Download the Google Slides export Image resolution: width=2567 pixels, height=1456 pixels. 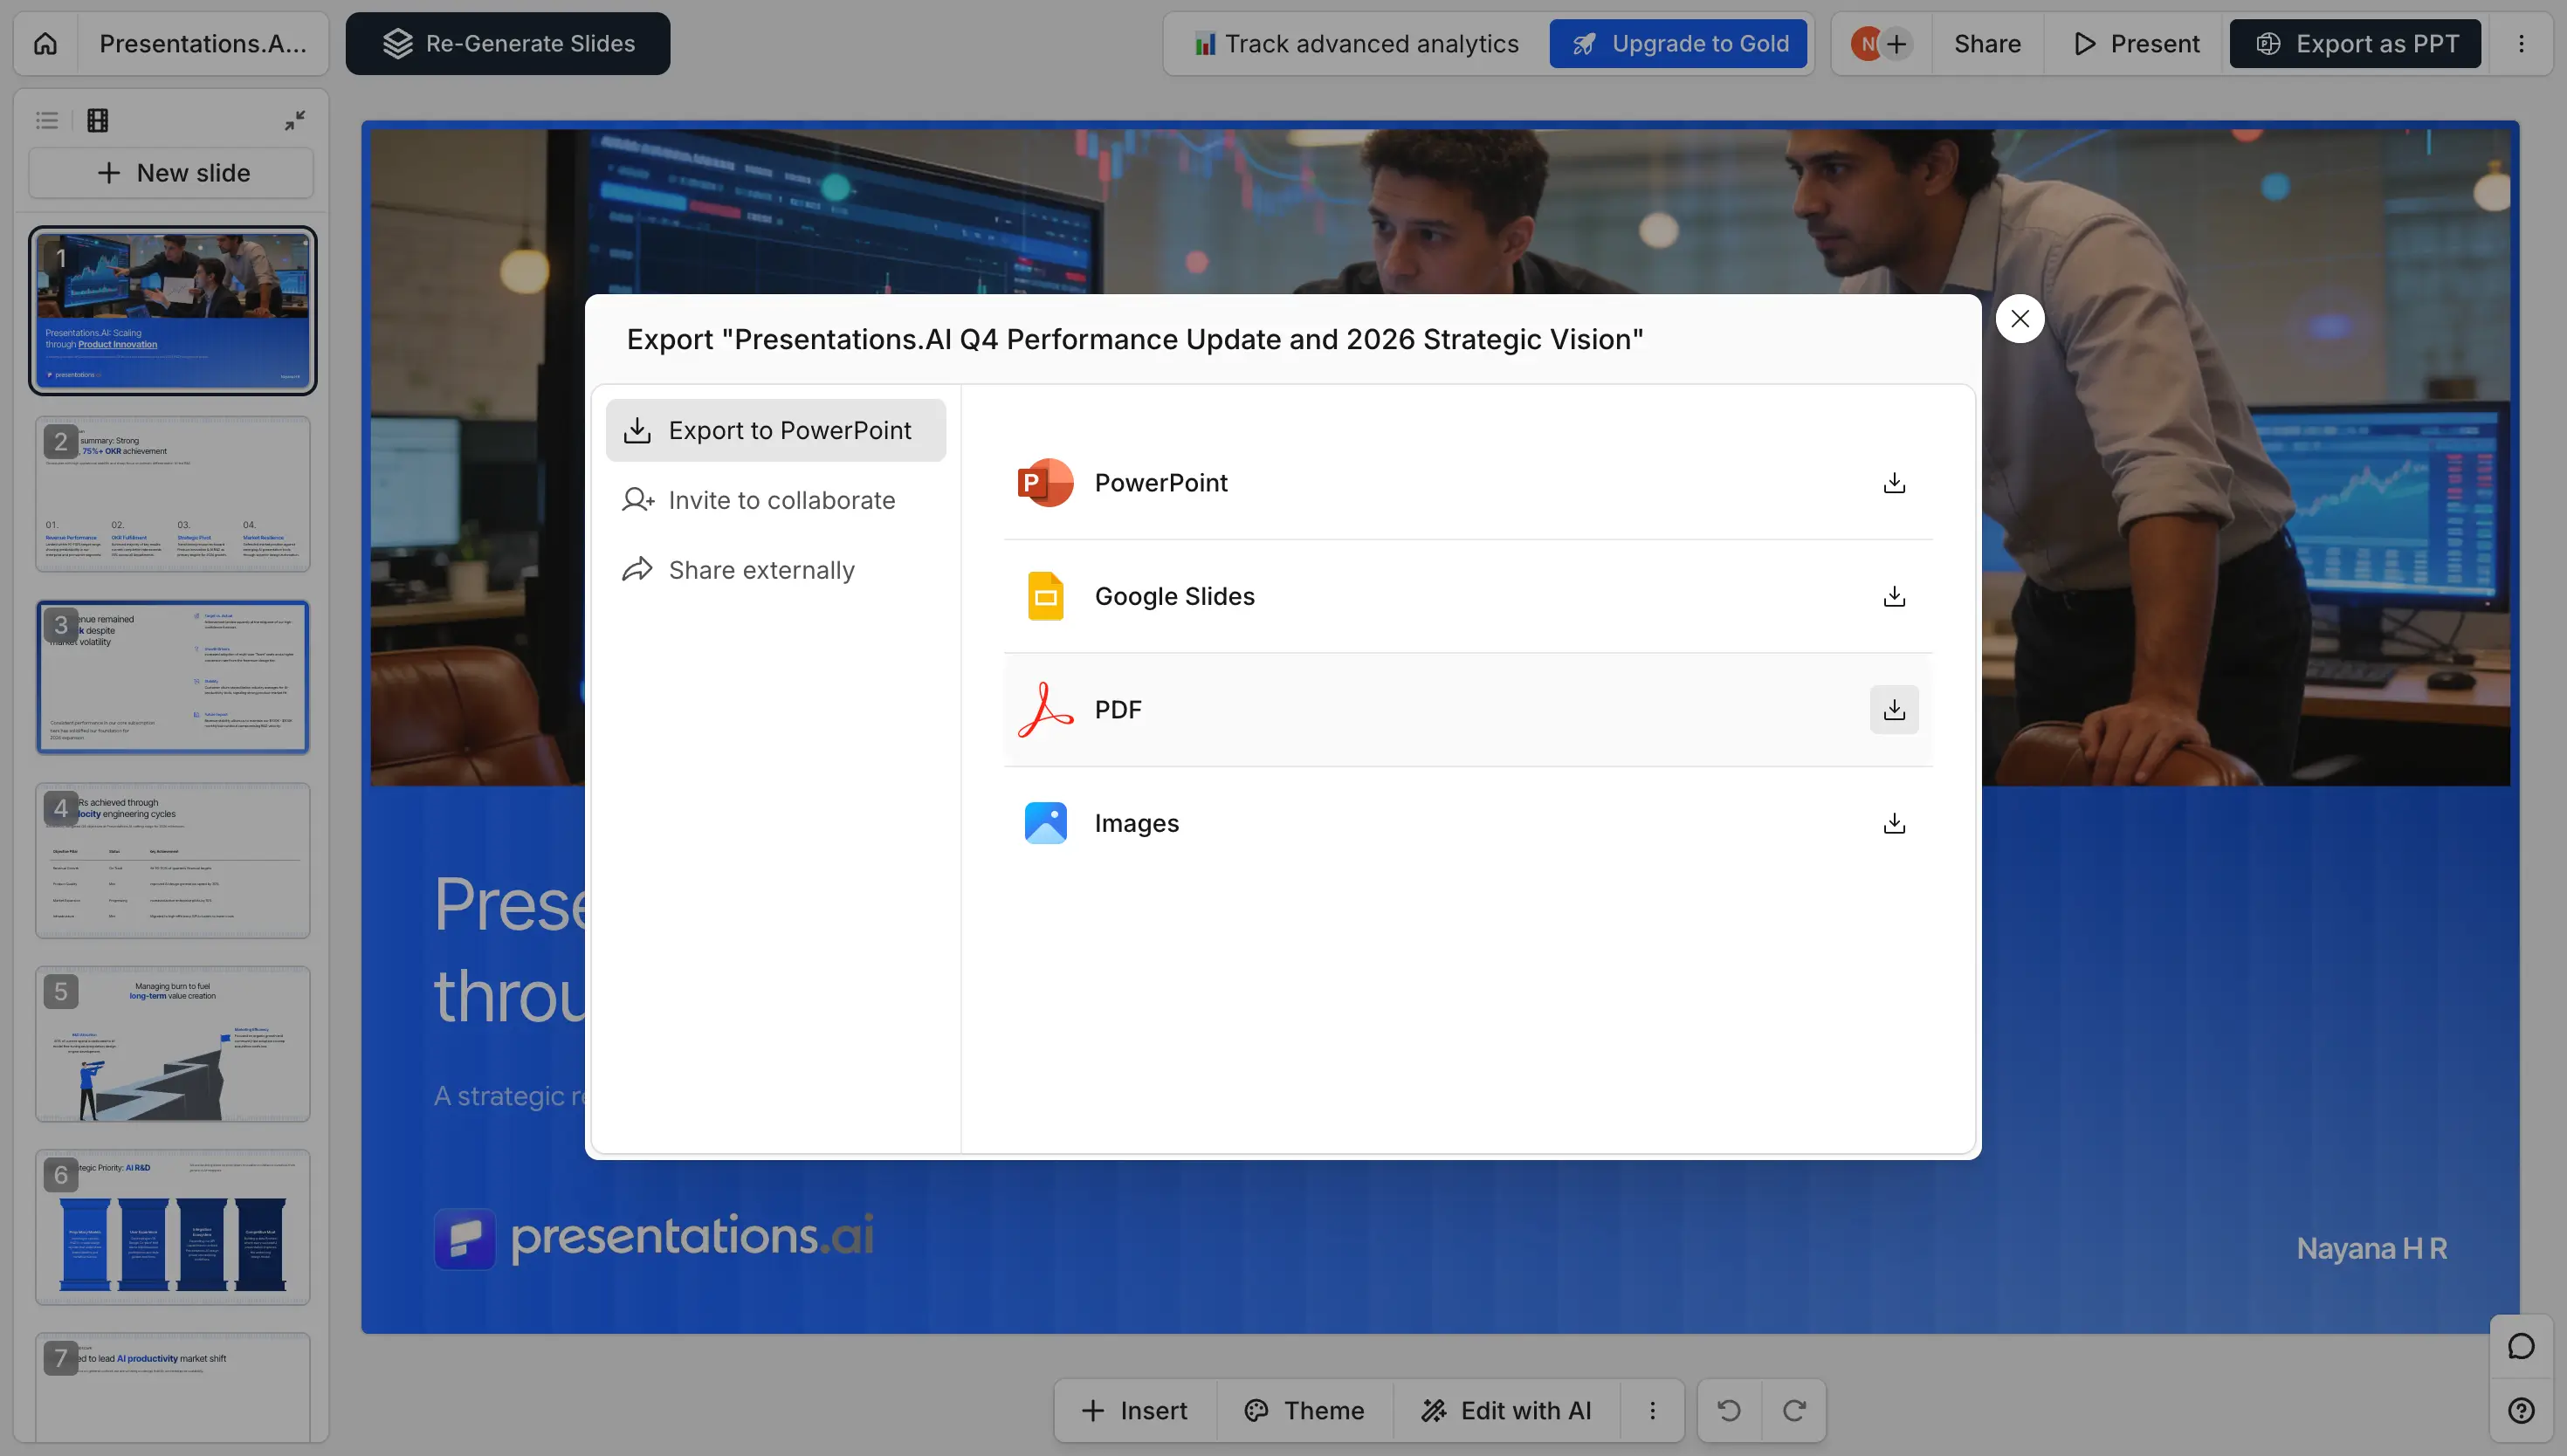tap(1894, 597)
